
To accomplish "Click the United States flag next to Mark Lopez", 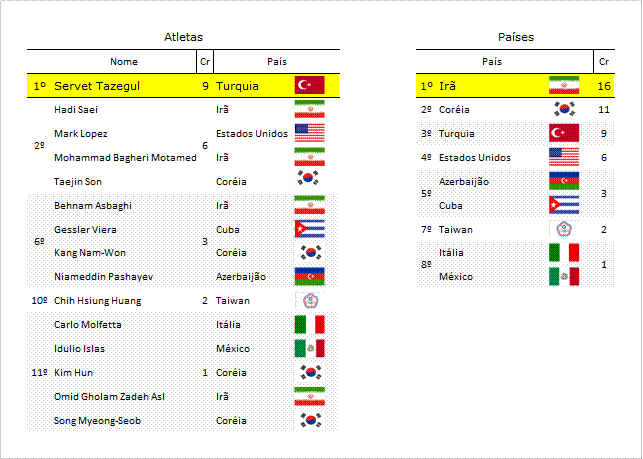I will coord(310,133).
